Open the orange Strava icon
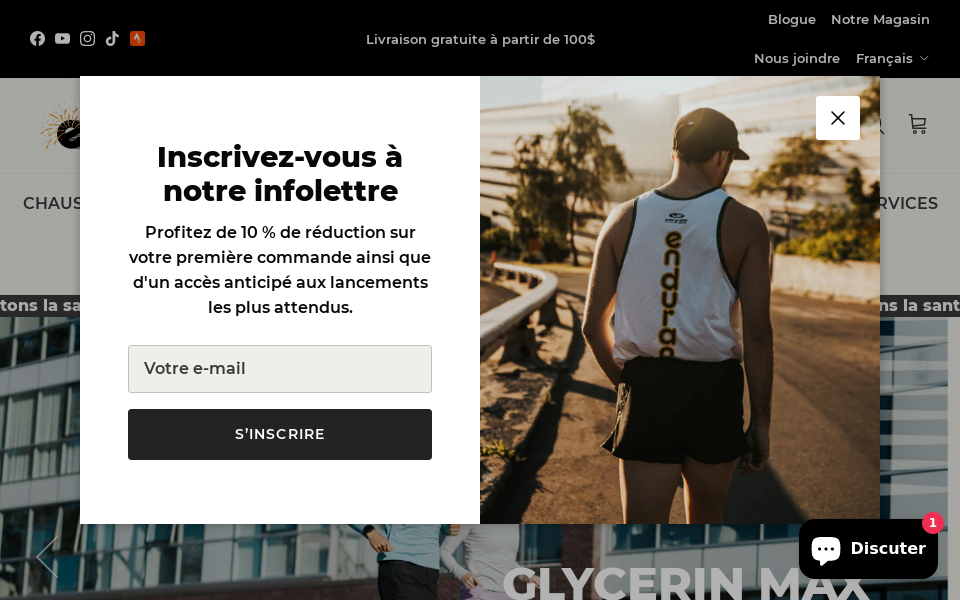The width and height of the screenshot is (960, 600). [137, 39]
